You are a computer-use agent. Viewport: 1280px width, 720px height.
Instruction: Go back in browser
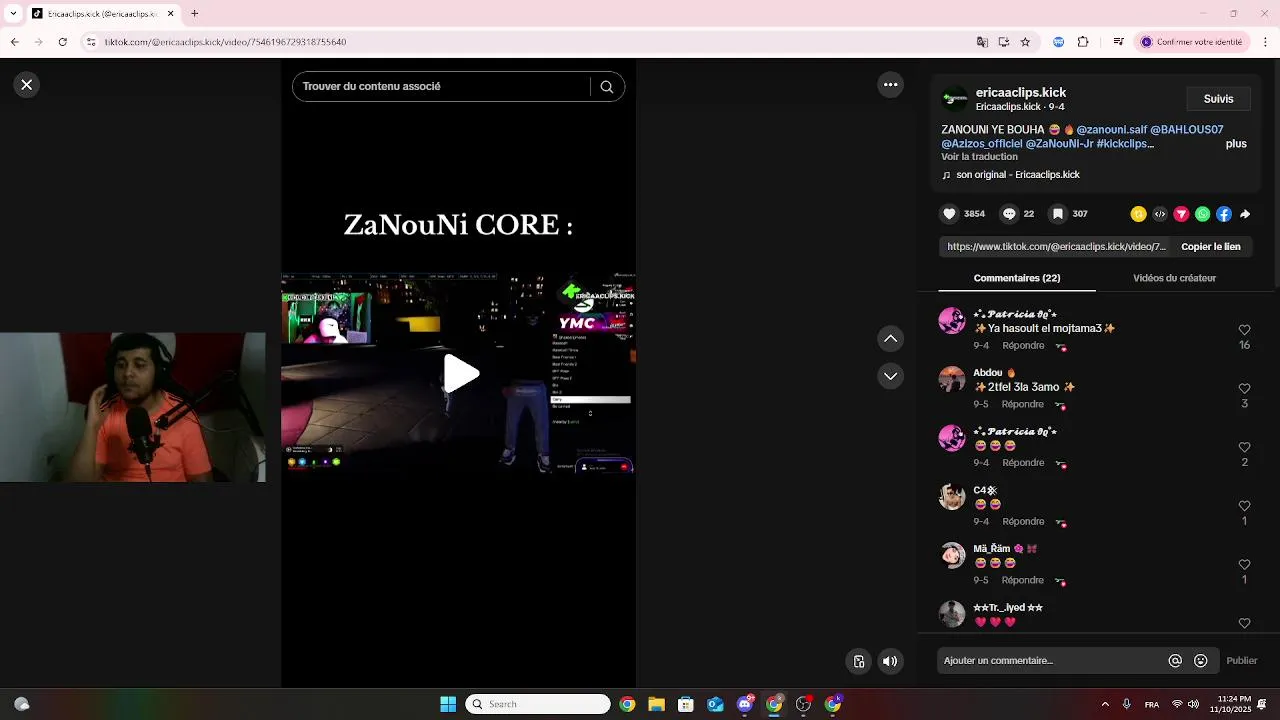tap(14, 42)
